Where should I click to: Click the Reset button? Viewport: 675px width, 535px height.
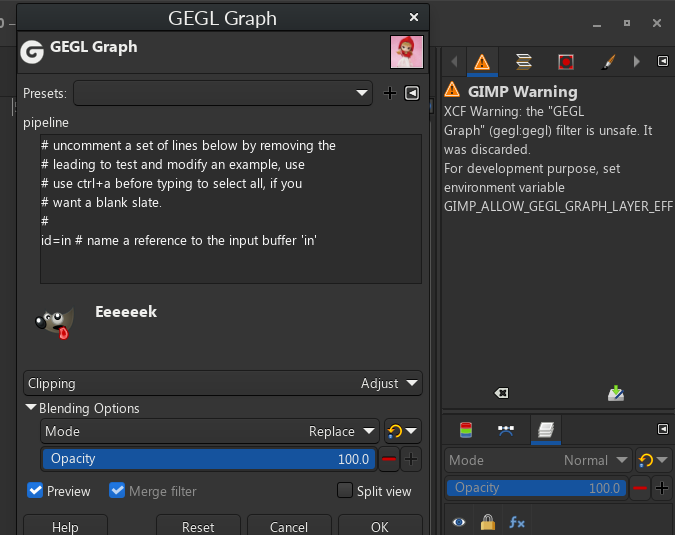tap(198, 526)
